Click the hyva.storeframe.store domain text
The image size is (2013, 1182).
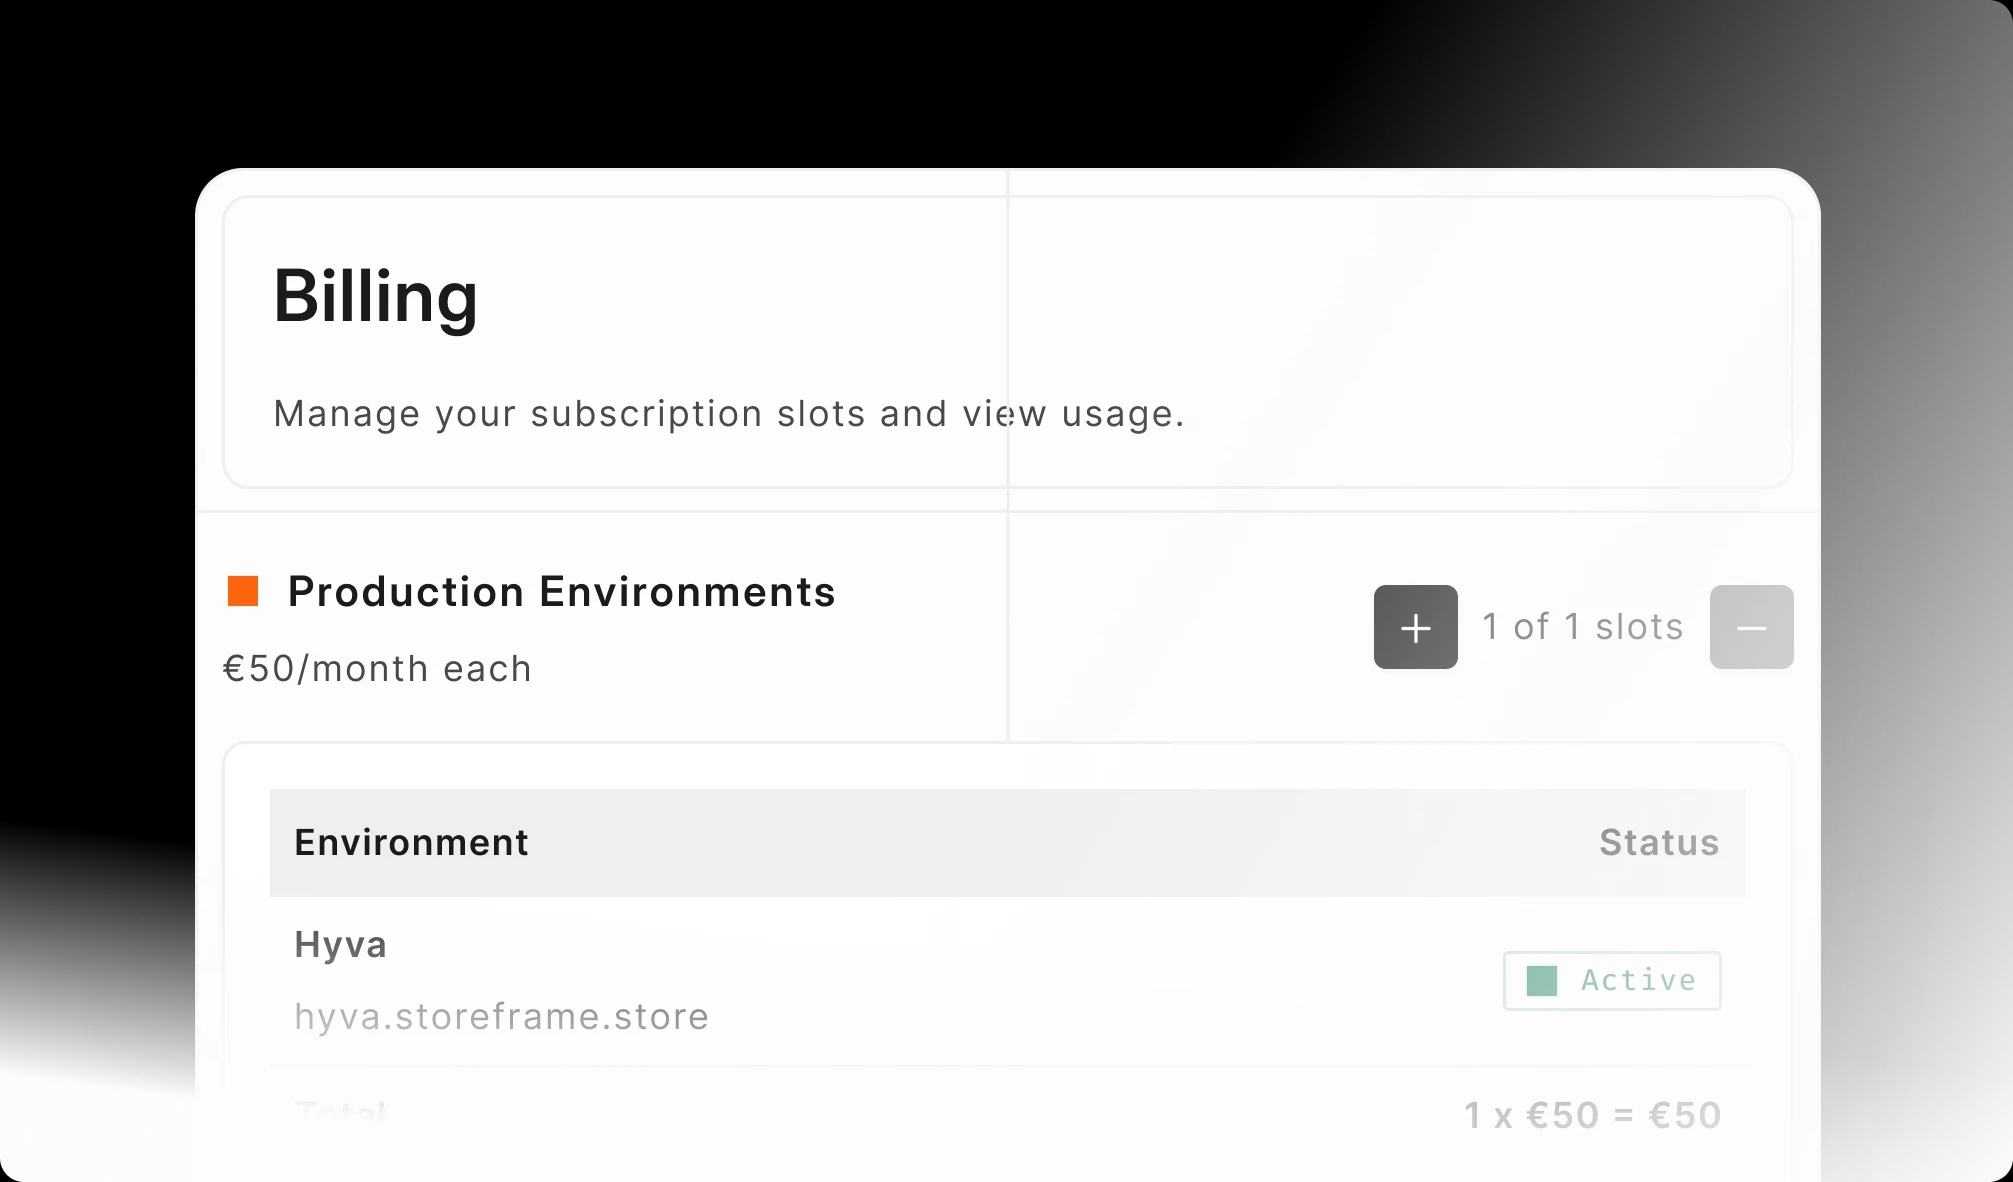[501, 1016]
